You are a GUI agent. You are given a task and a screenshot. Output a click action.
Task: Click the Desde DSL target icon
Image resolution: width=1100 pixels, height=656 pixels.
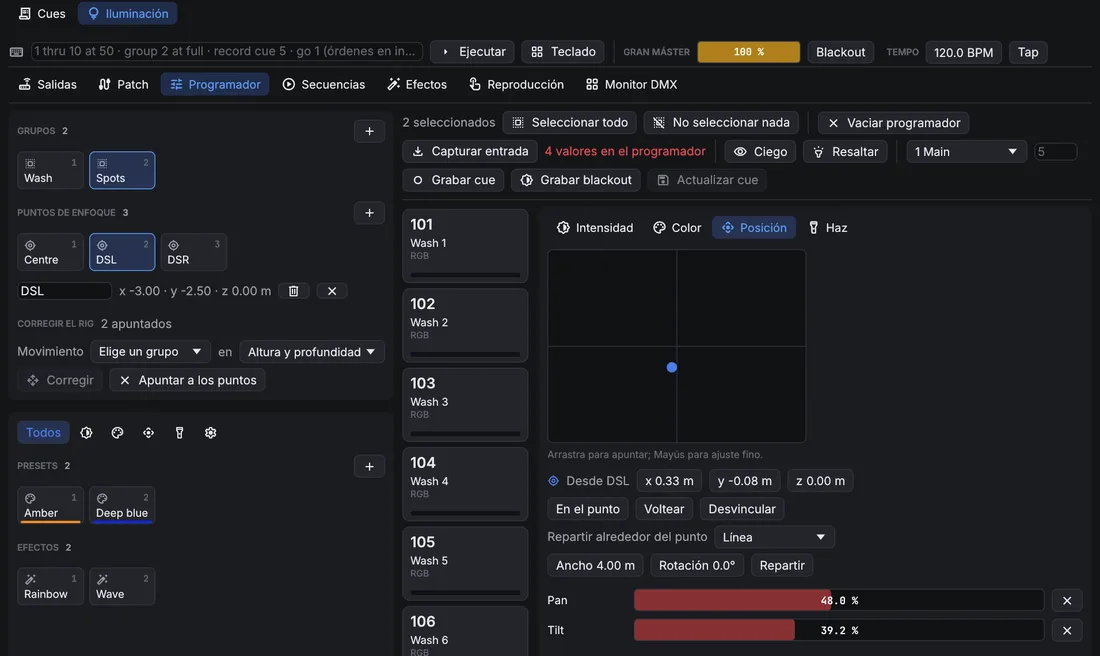pos(554,481)
